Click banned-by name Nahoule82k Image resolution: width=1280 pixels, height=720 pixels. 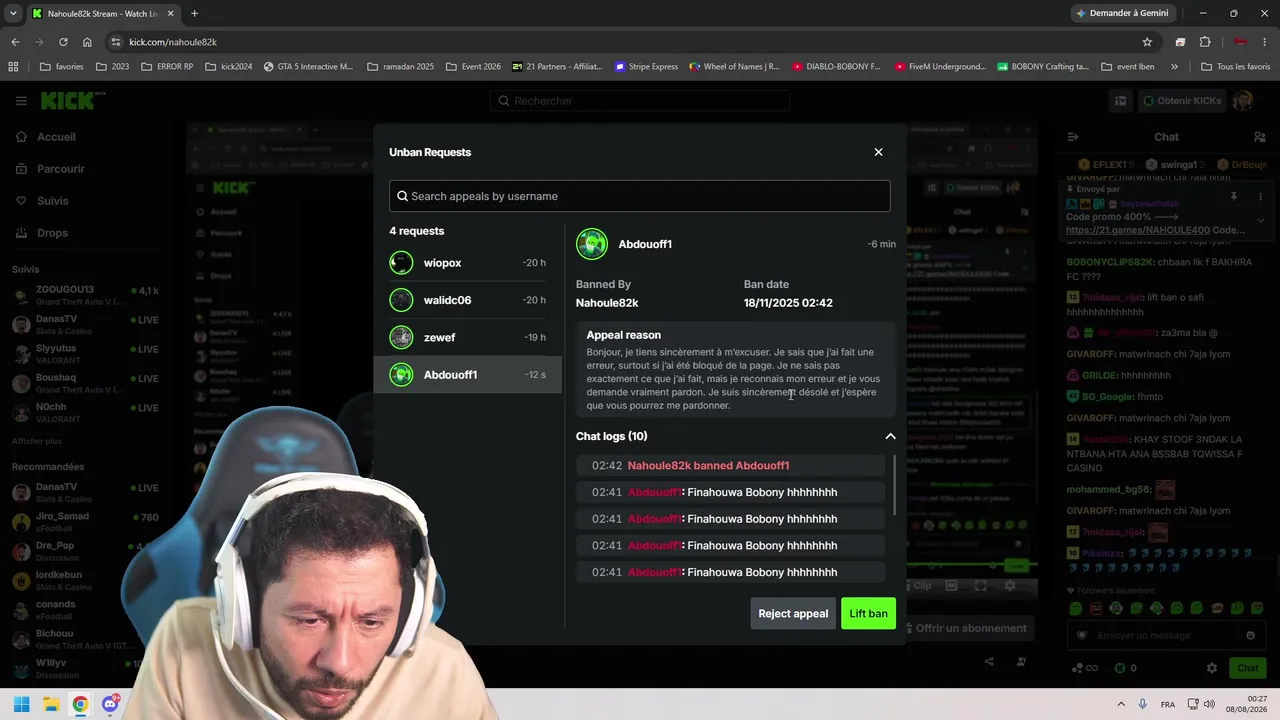point(607,303)
